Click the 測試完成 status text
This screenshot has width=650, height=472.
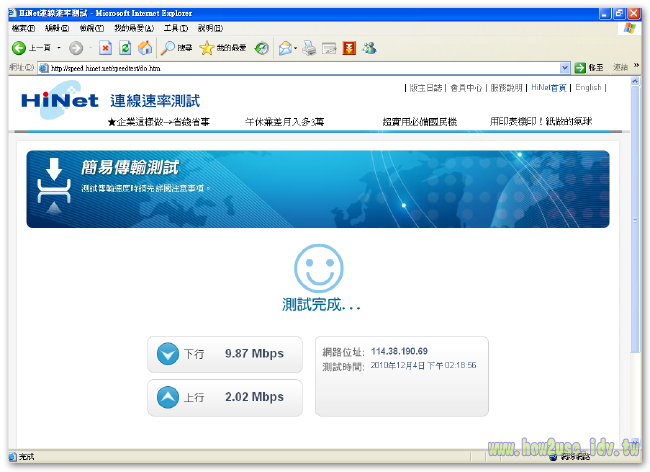click(x=321, y=304)
